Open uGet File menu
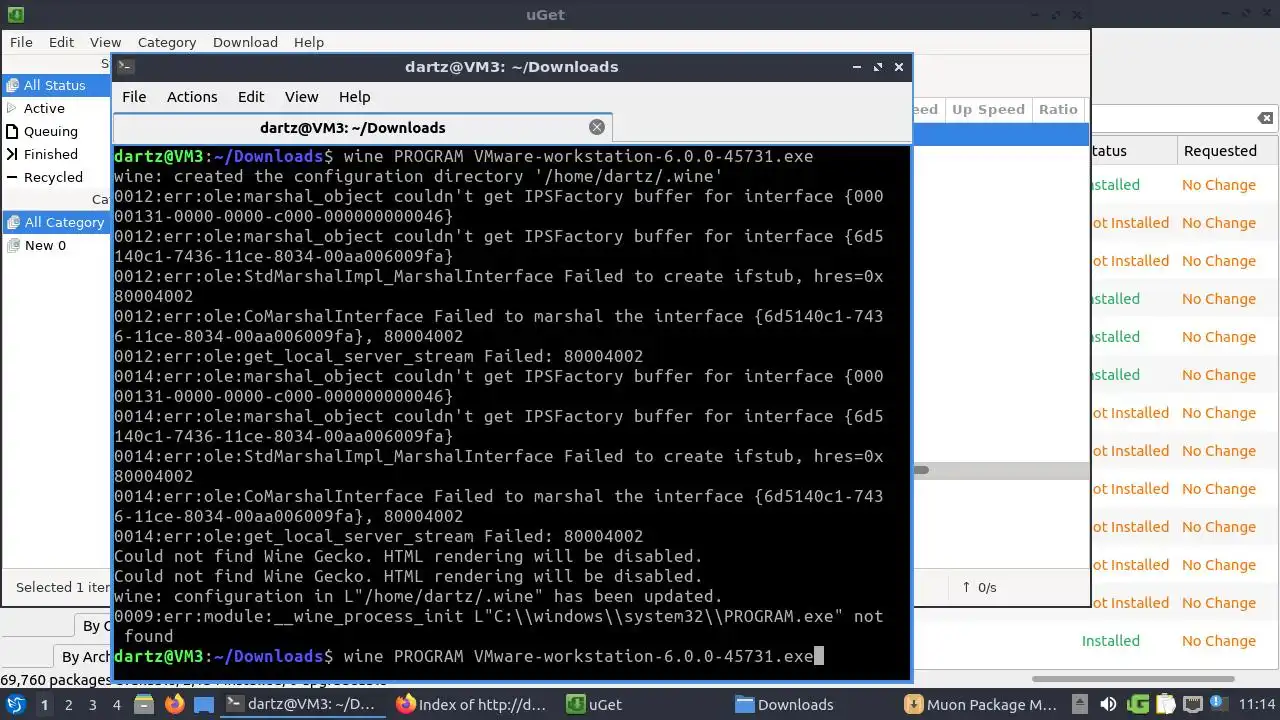The width and height of the screenshot is (1280, 720). (21, 42)
